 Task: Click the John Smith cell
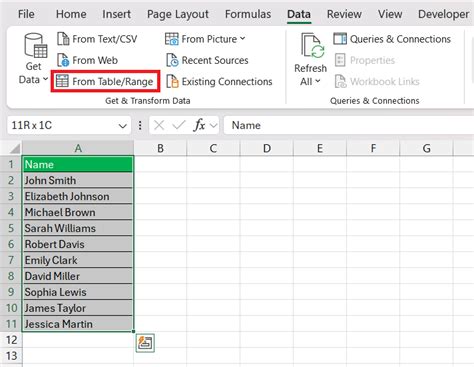[78, 180]
